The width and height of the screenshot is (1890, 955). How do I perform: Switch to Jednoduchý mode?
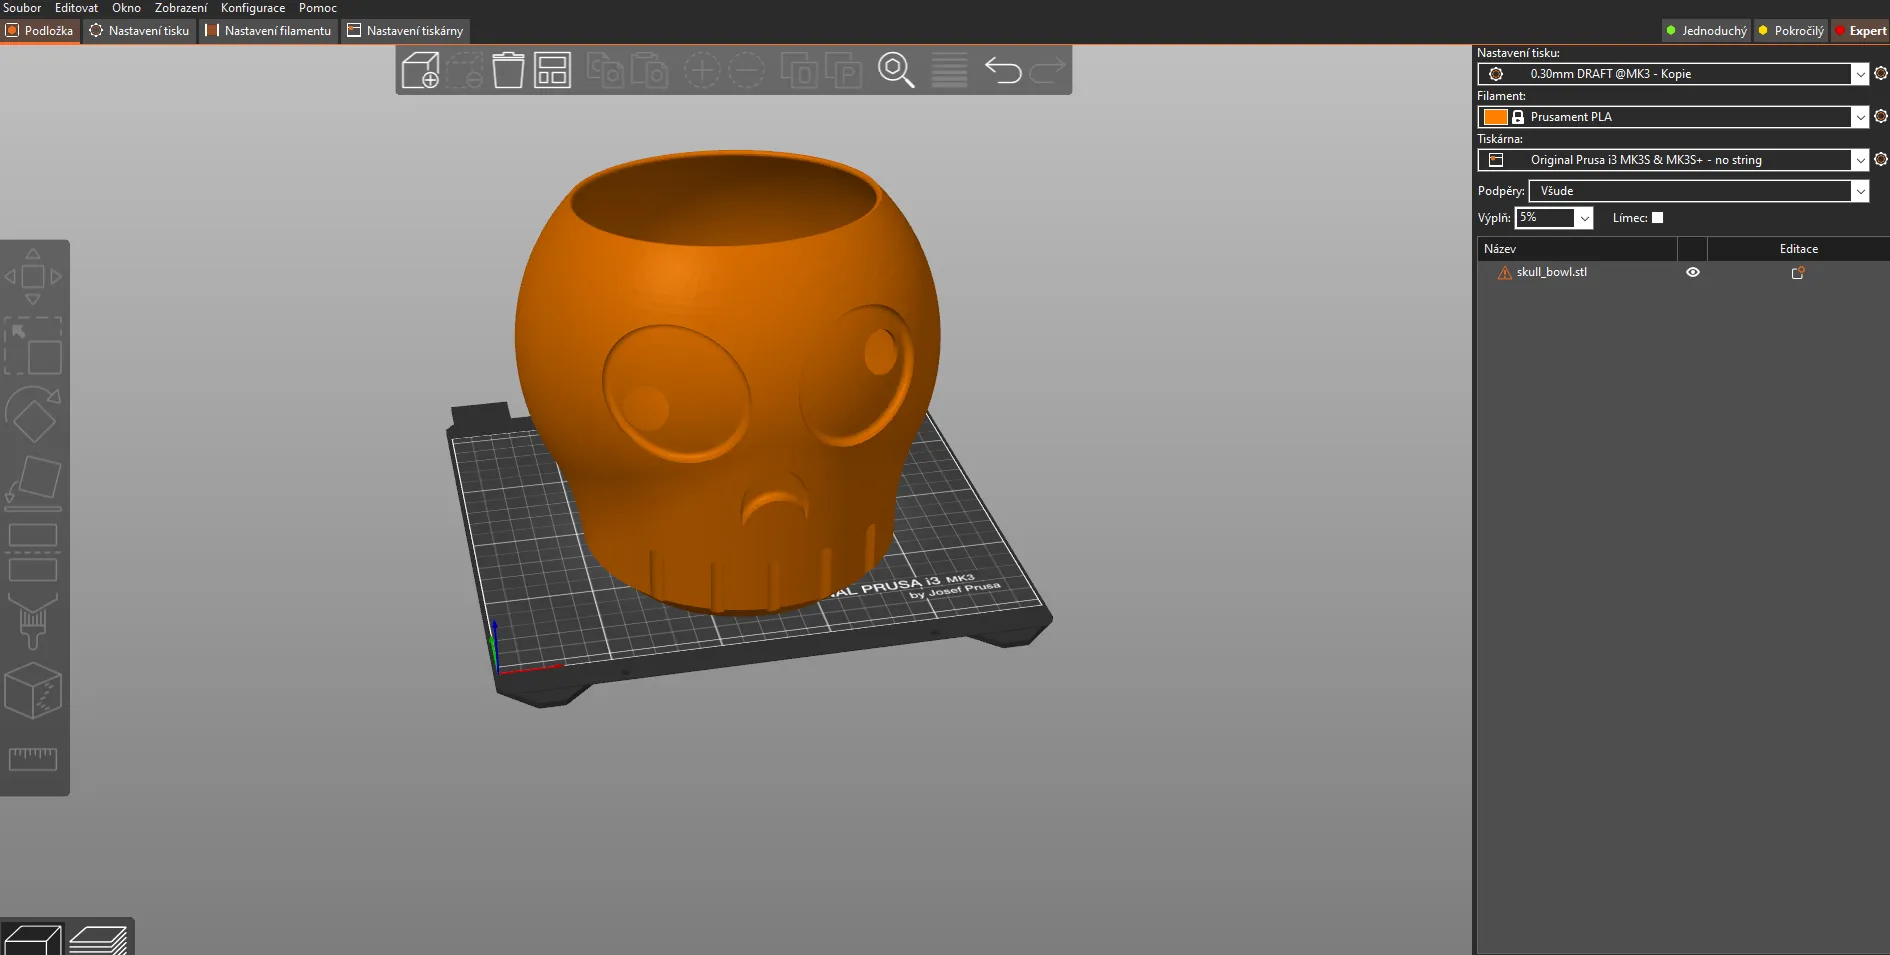point(1706,31)
